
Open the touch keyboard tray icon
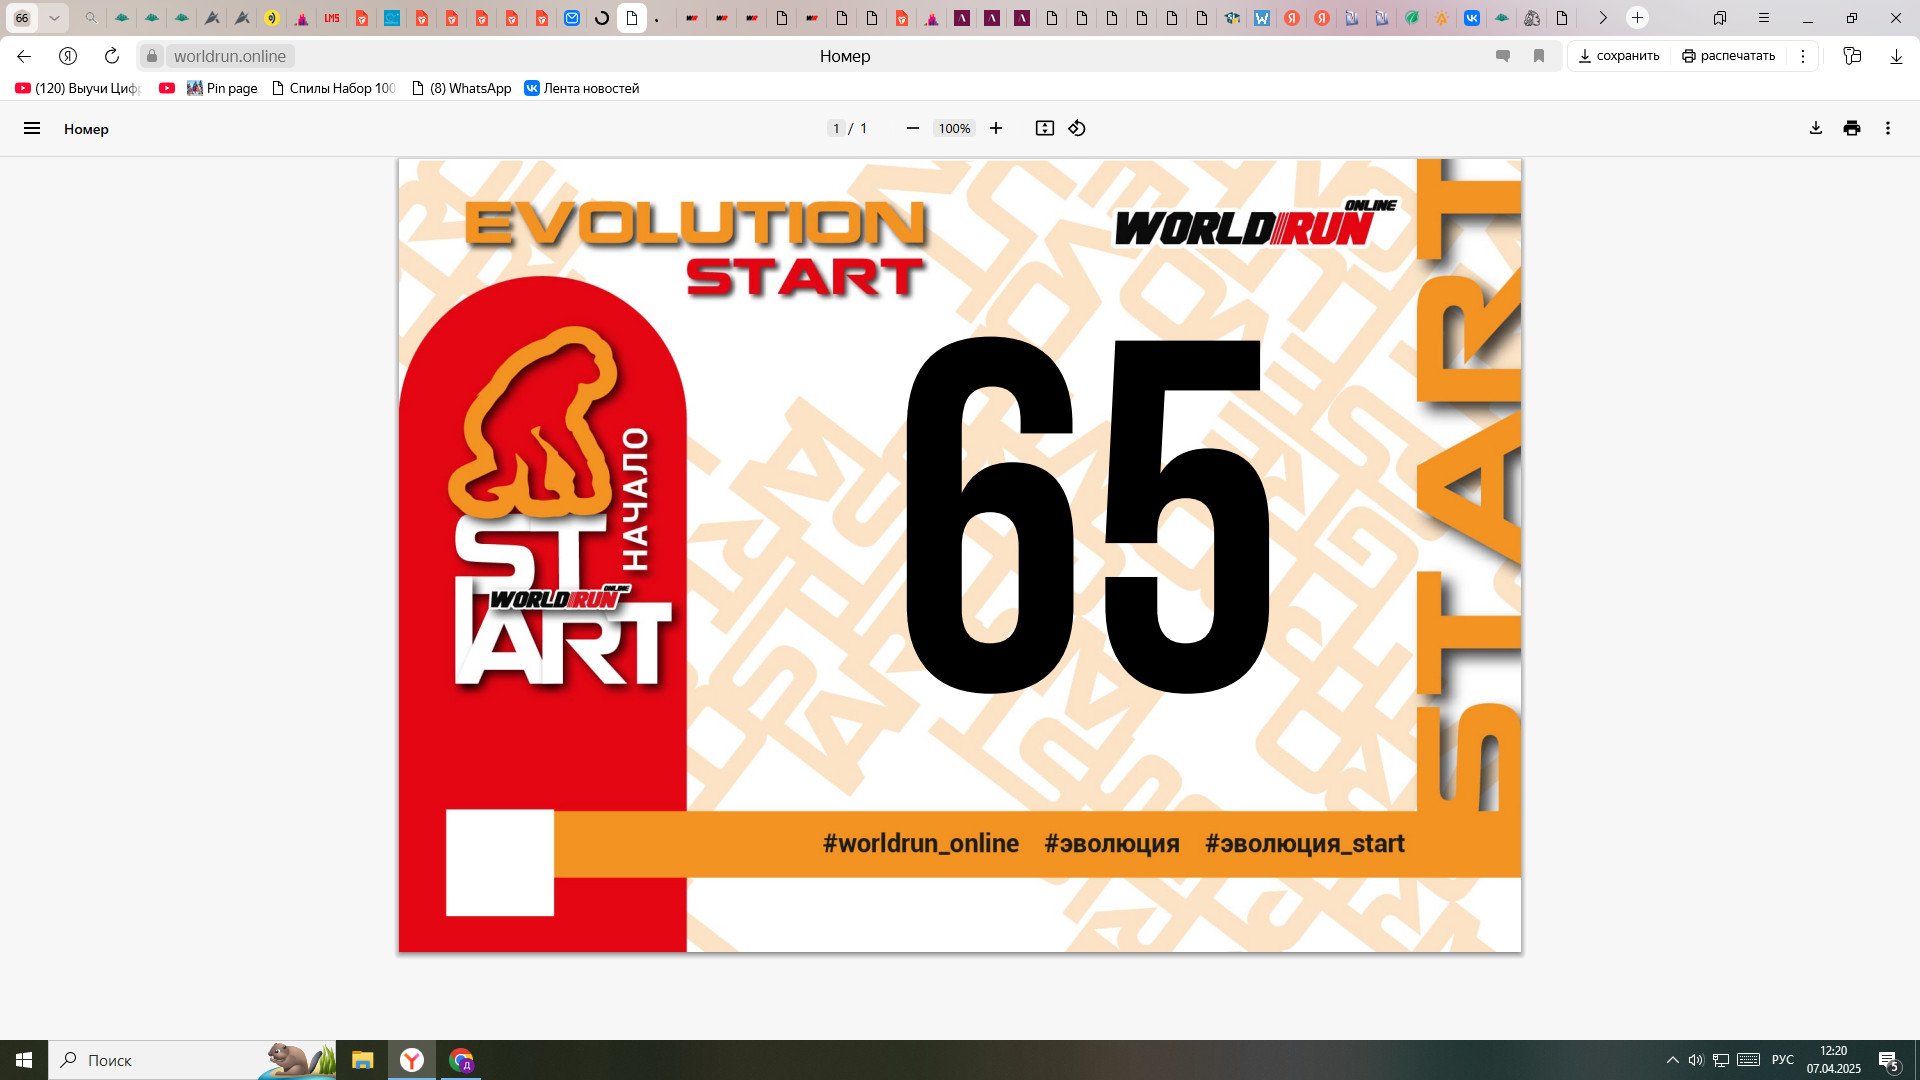[x=1749, y=1060]
